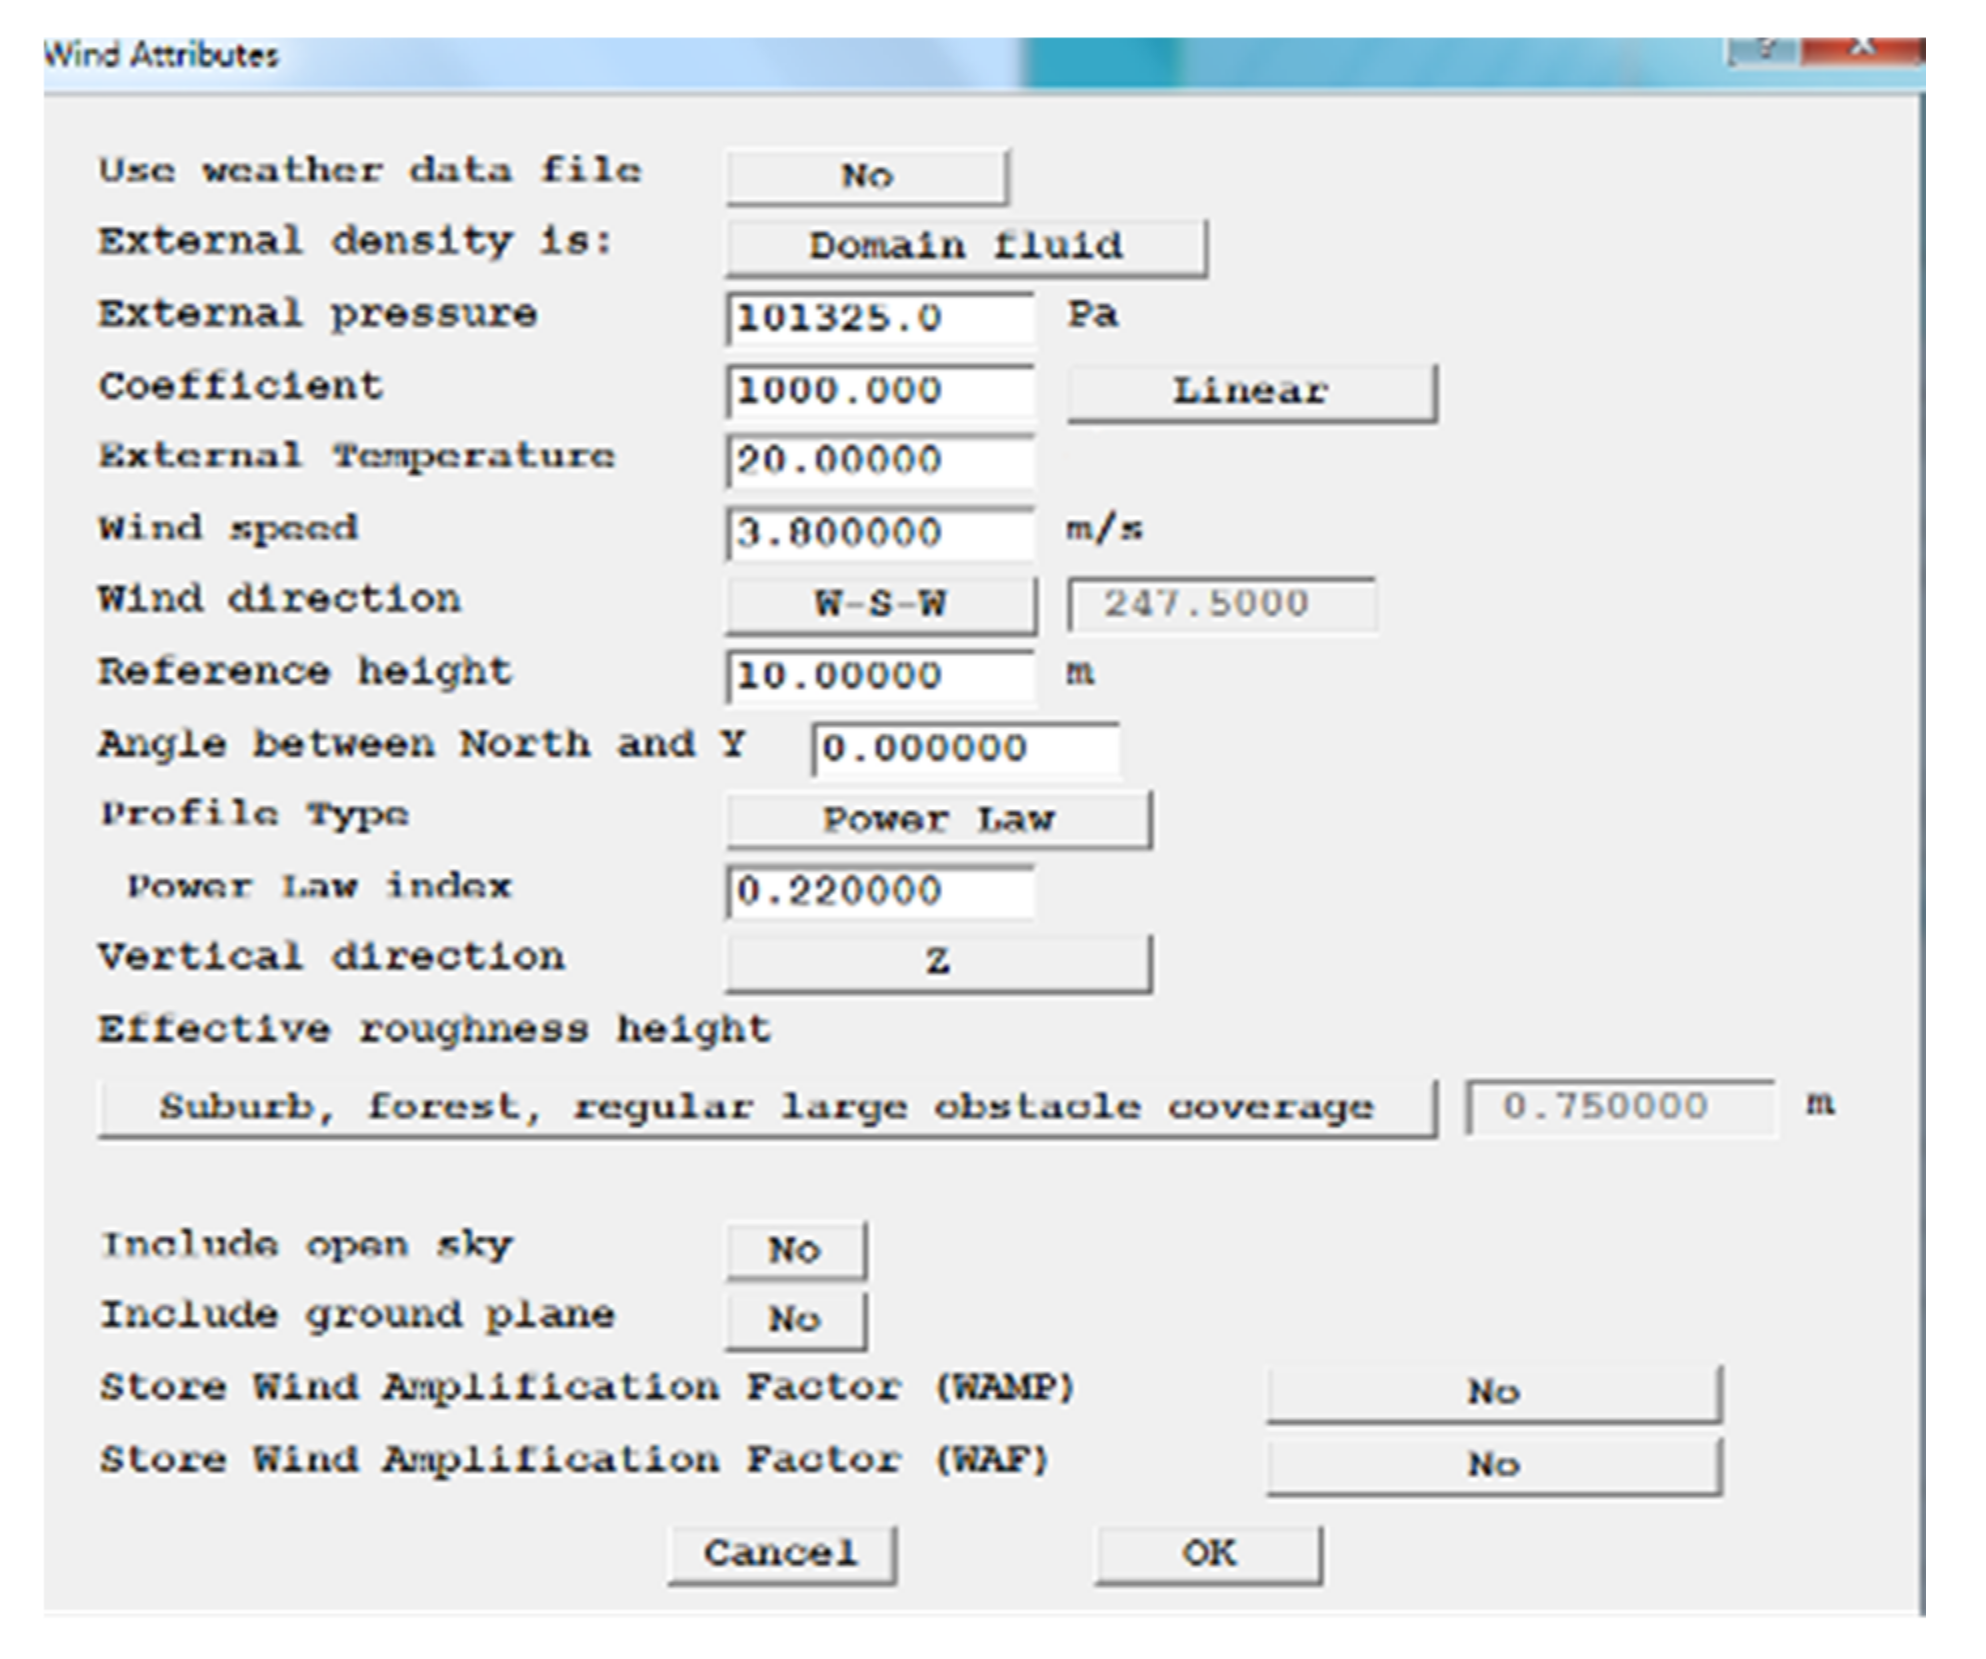Click the 247.5000 wind angle field
Viewport: 1986px width, 1659px height.
(1220, 604)
